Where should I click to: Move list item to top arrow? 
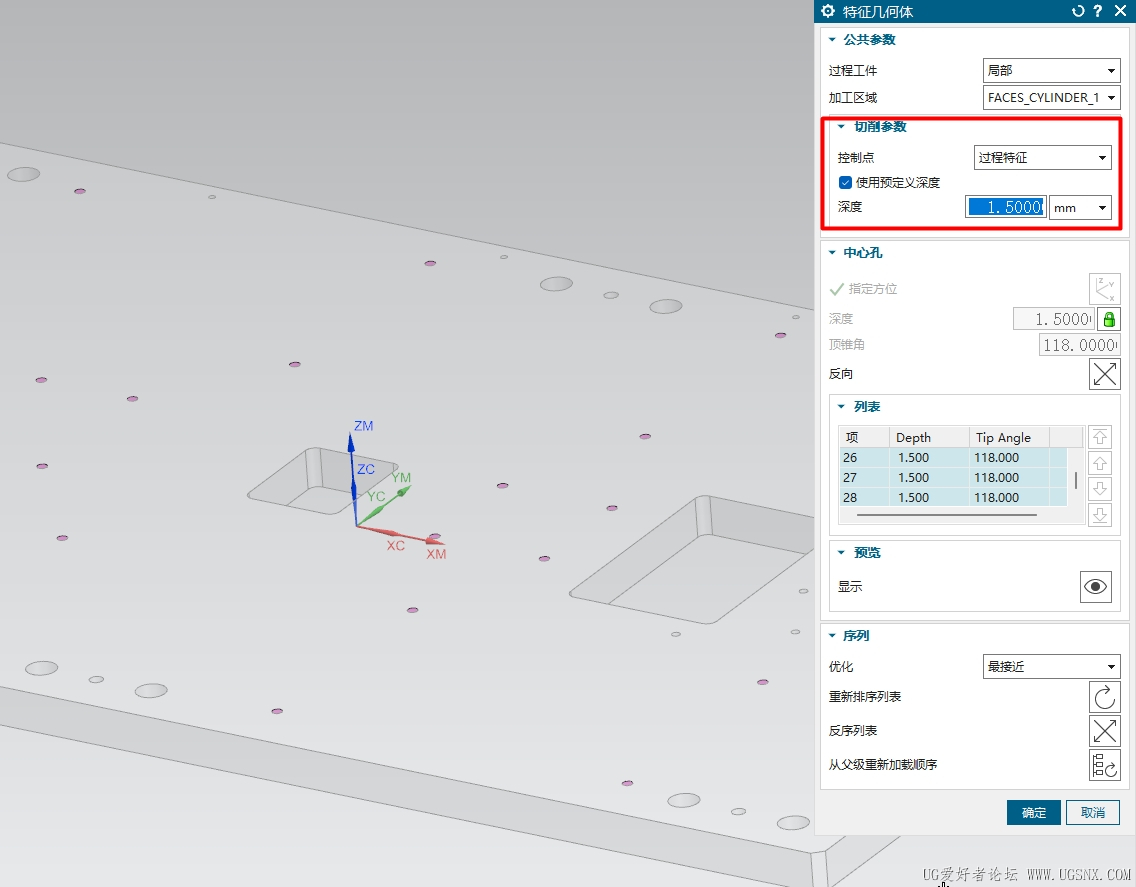pos(1100,437)
